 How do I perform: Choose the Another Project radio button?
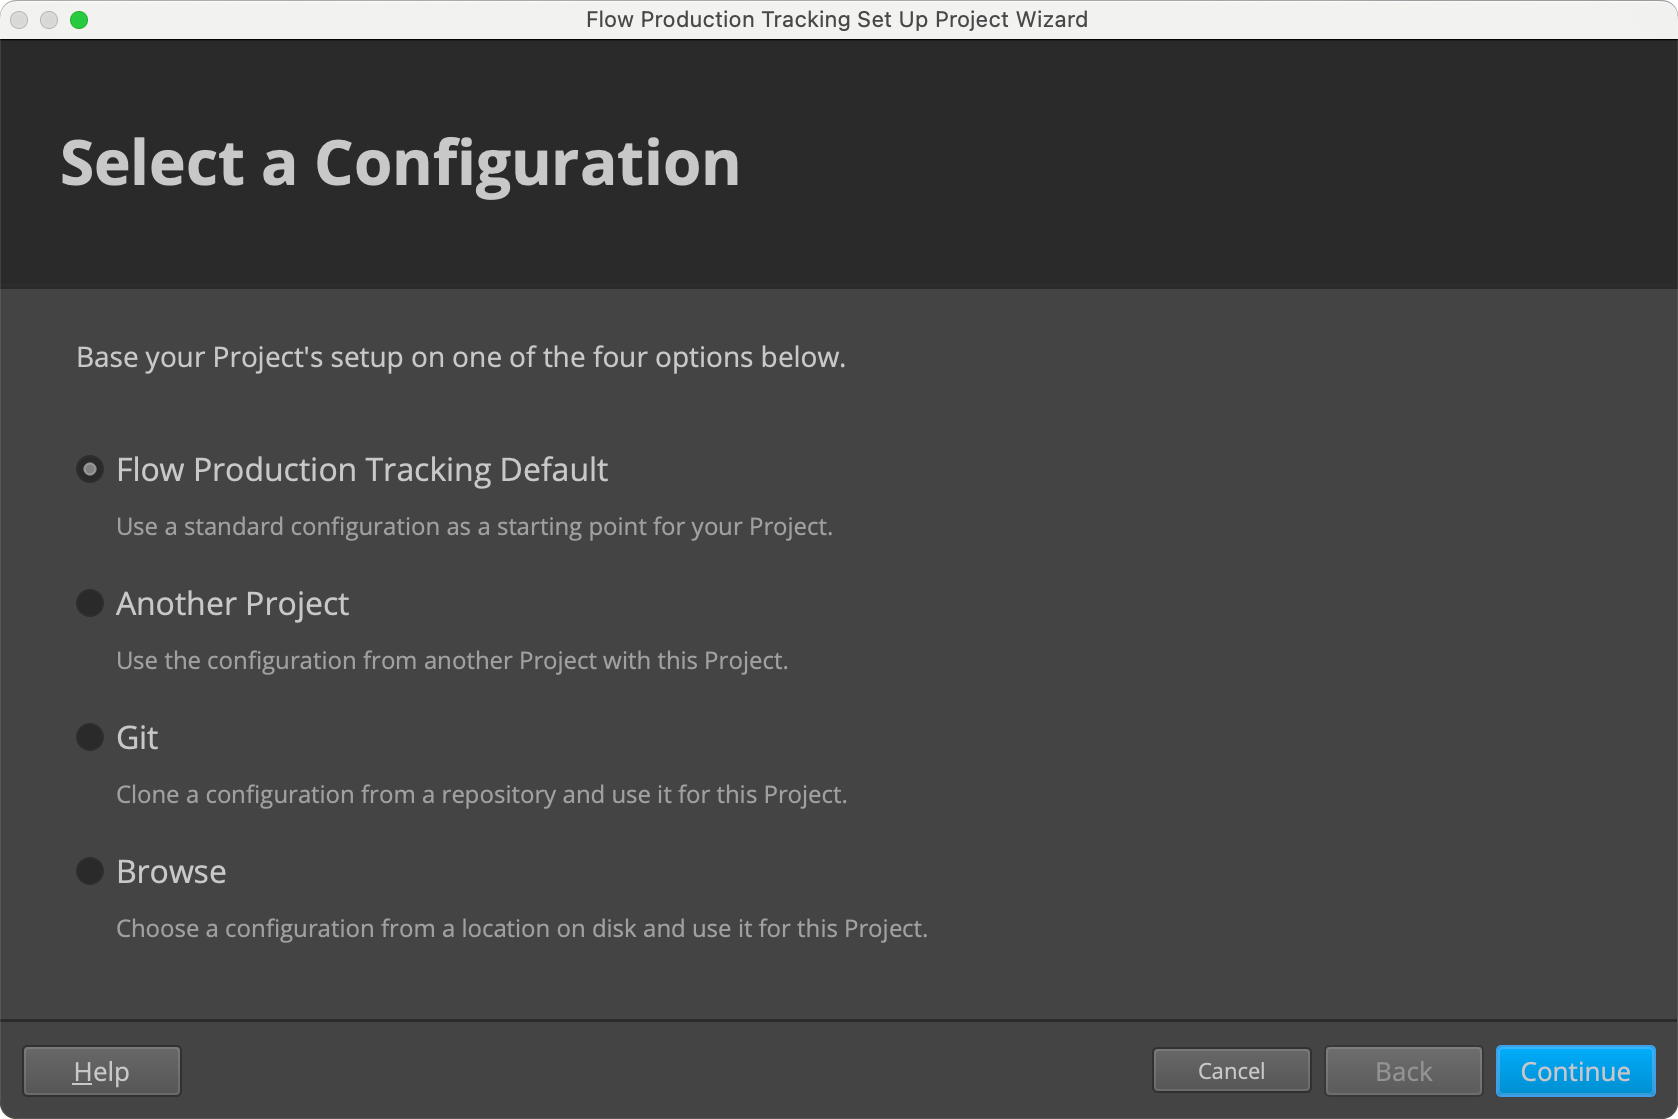90,603
